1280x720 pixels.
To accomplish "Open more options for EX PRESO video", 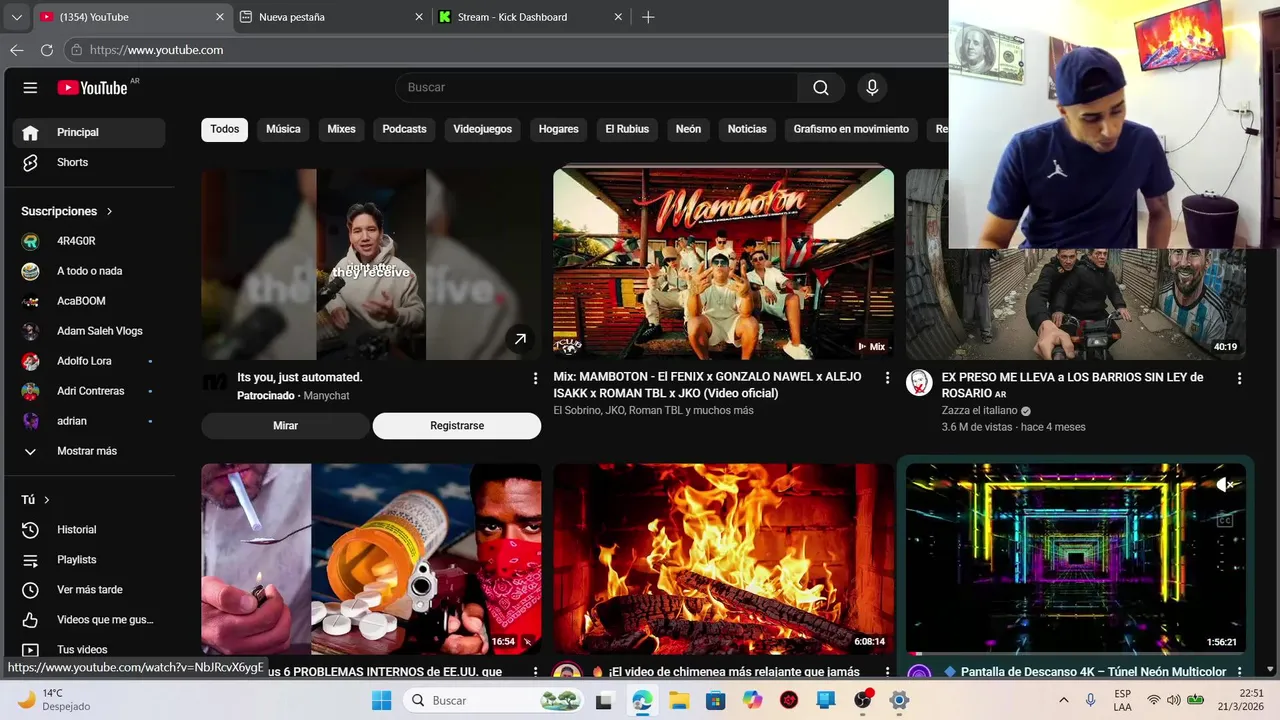I will click(x=1239, y=378).
